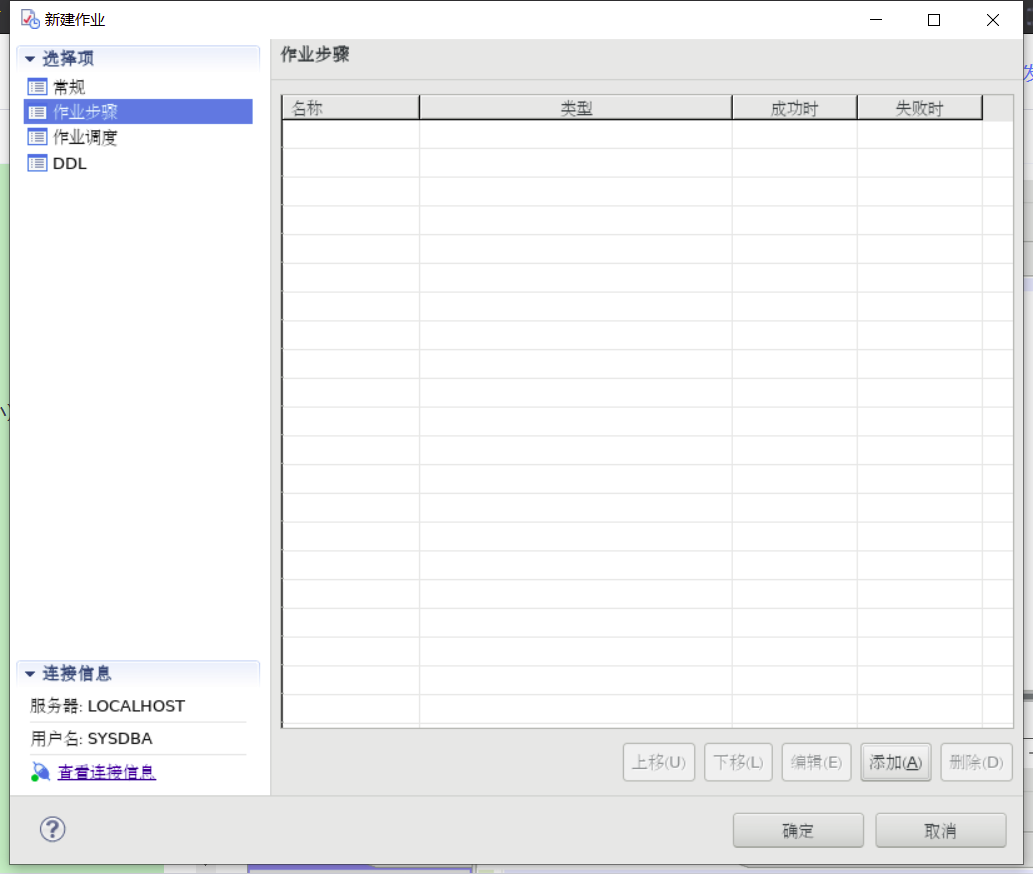Confirm the dialog with 确定

[797, 829]
